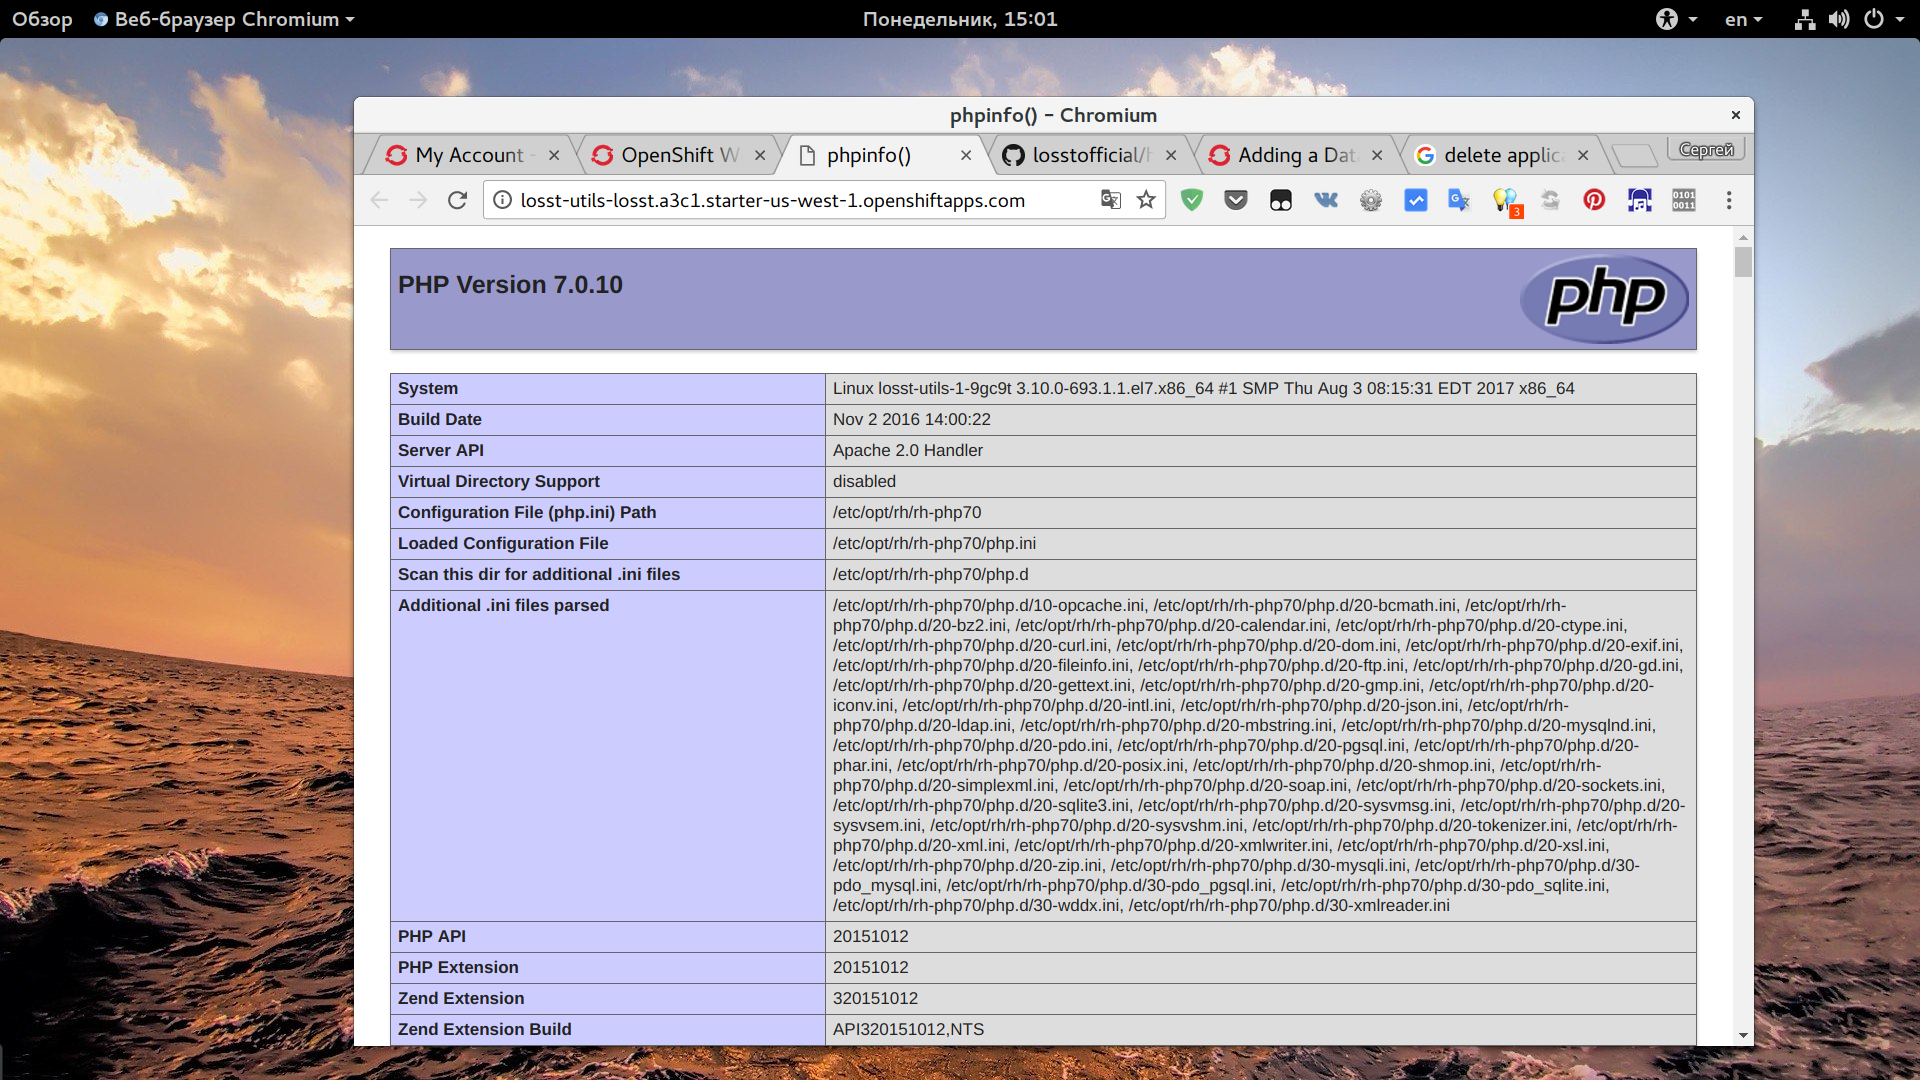Click the page scrollbar down arrow

pyautogui.click(x=1743, y=1035)
